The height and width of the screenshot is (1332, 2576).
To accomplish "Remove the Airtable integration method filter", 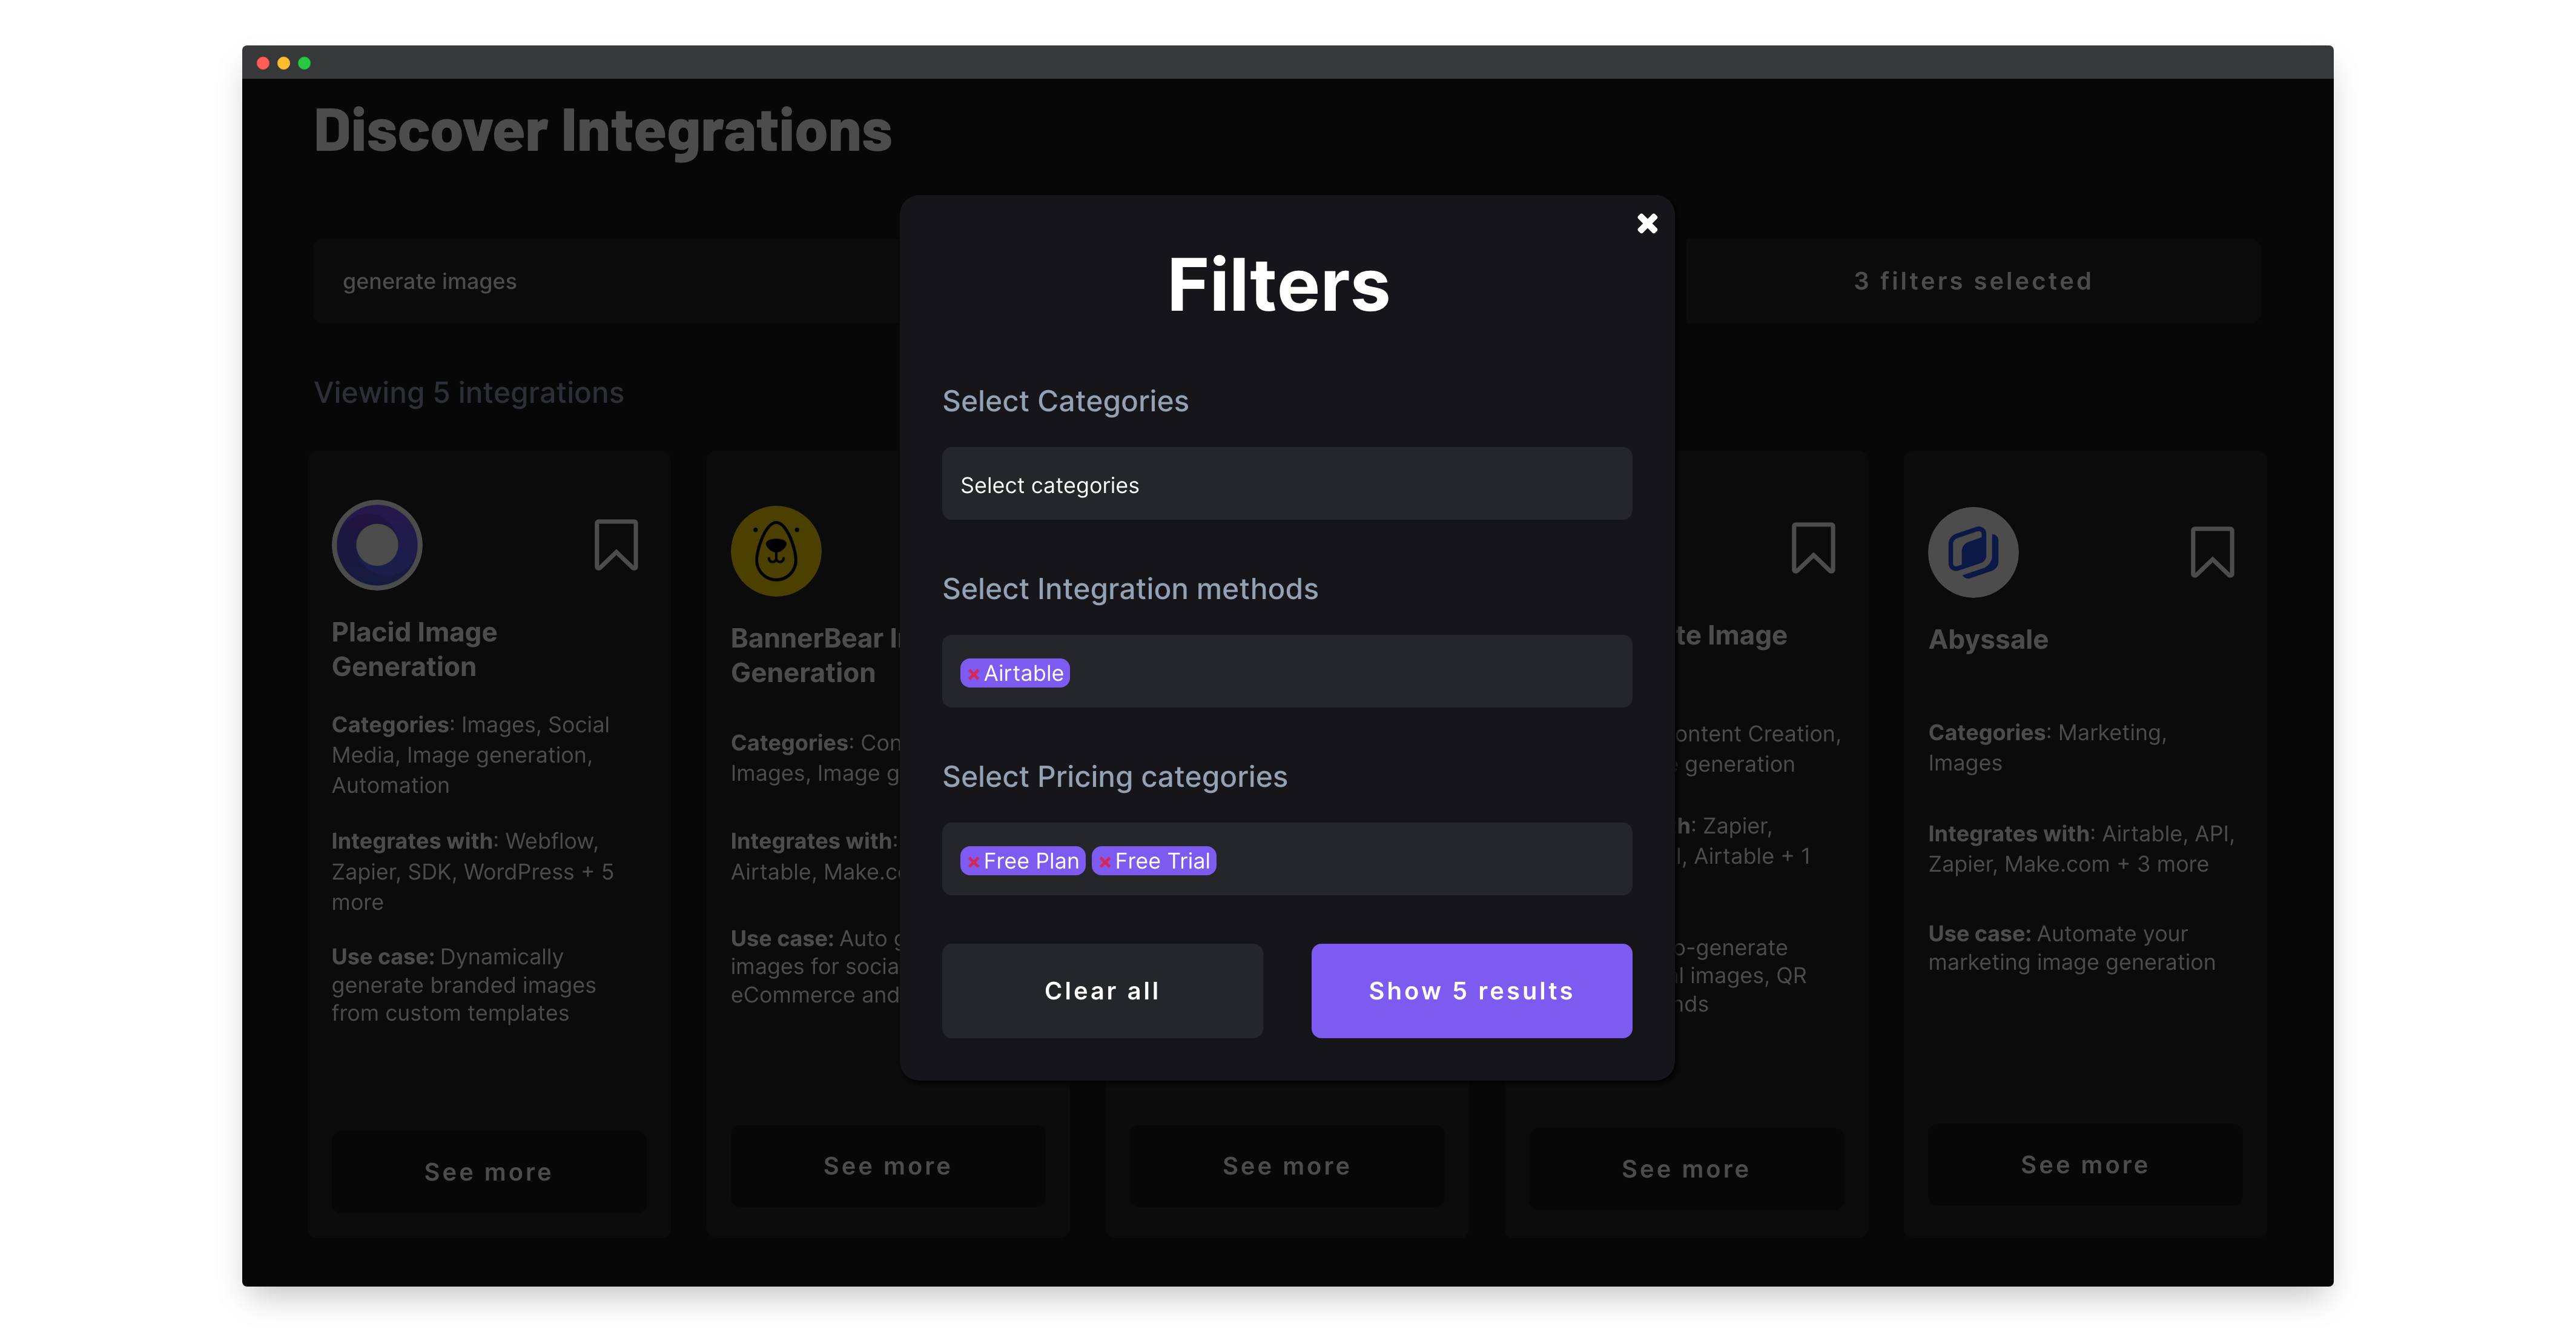I will click(x=974, y=673).
